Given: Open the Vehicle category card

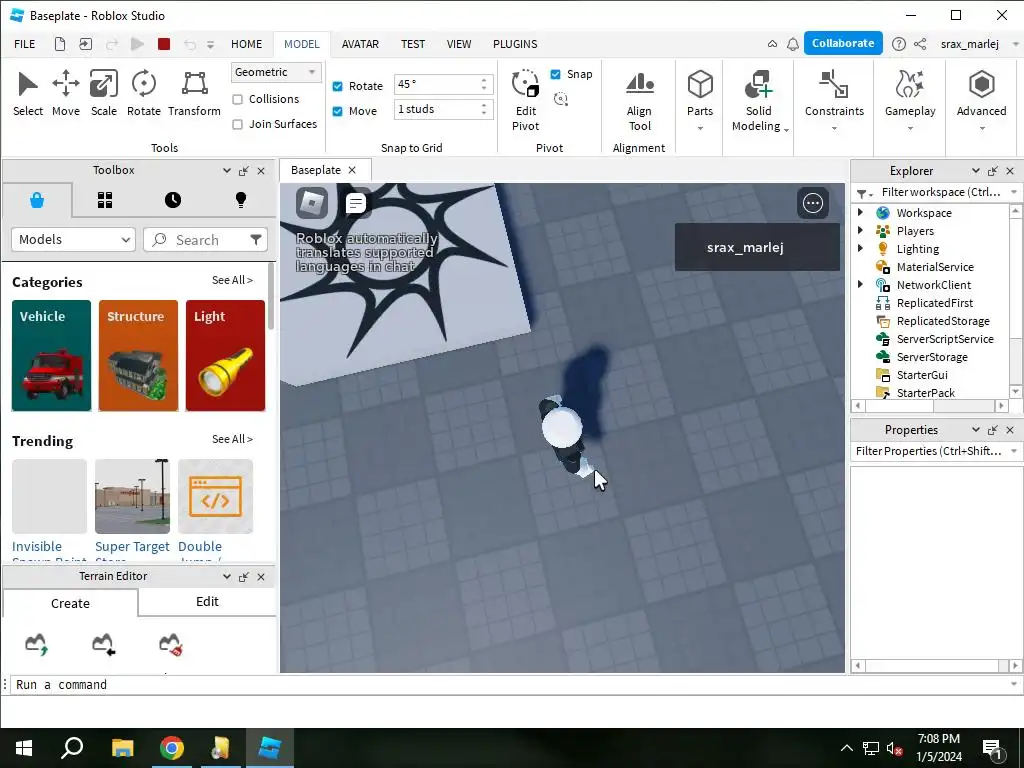Looking at the screenshot, I should pyautogui.click(x=51, y=355).
